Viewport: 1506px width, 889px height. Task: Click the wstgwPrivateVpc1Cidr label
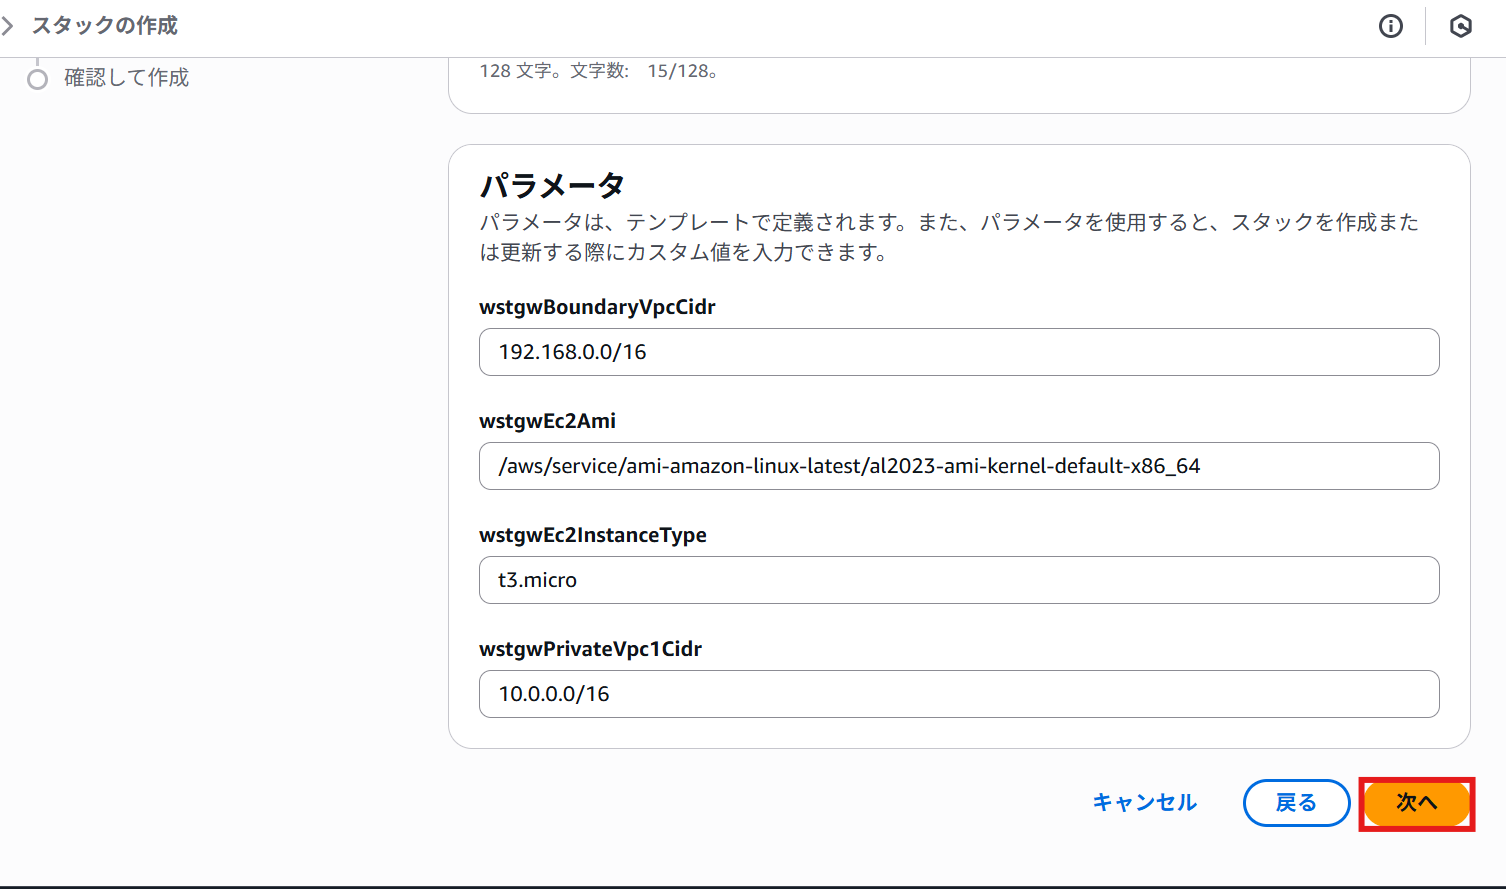(590, 649)
